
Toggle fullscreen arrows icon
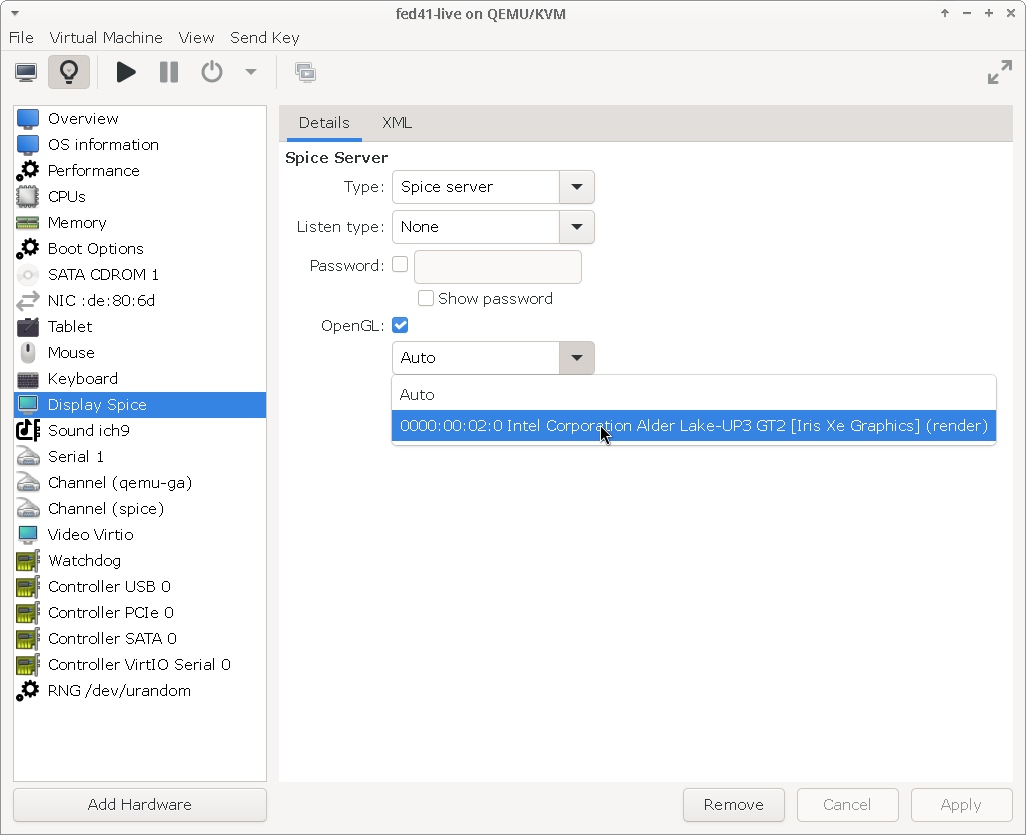tap(1000, 72)
